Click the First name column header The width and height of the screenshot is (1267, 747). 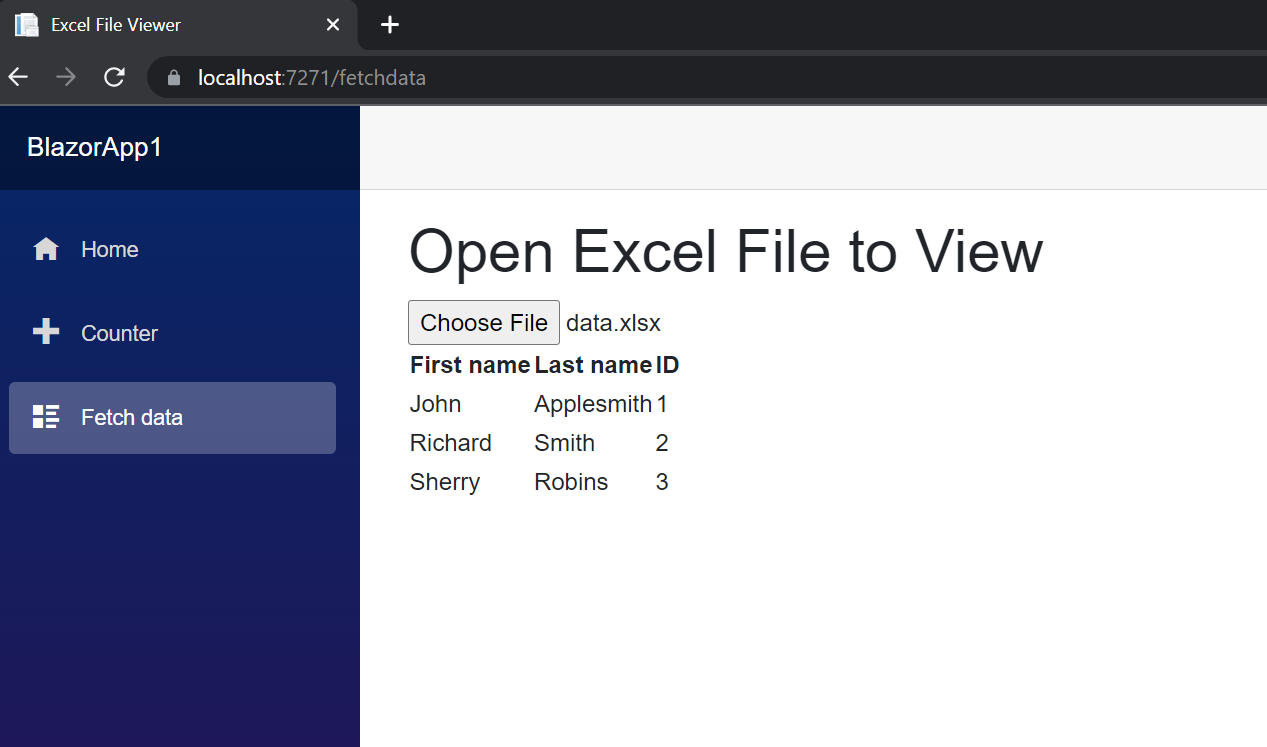click(469, 365)
